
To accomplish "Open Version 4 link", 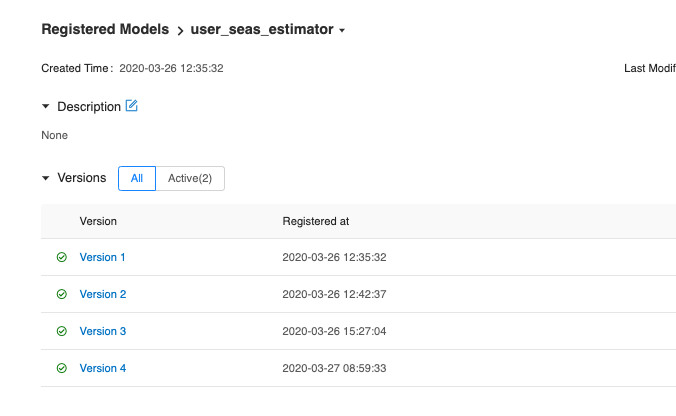I will [x=103, y=368].
